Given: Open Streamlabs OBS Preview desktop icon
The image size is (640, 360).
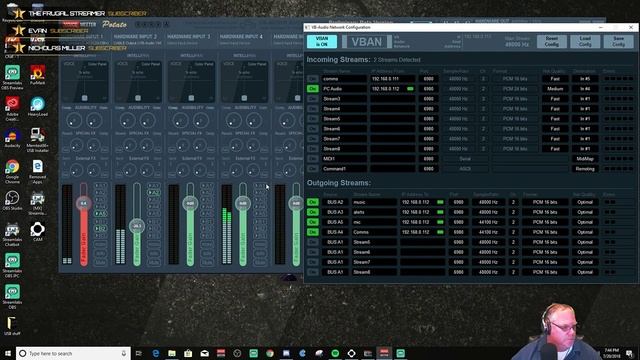Looking at the screenshot, I should click(x=12, y=78).
